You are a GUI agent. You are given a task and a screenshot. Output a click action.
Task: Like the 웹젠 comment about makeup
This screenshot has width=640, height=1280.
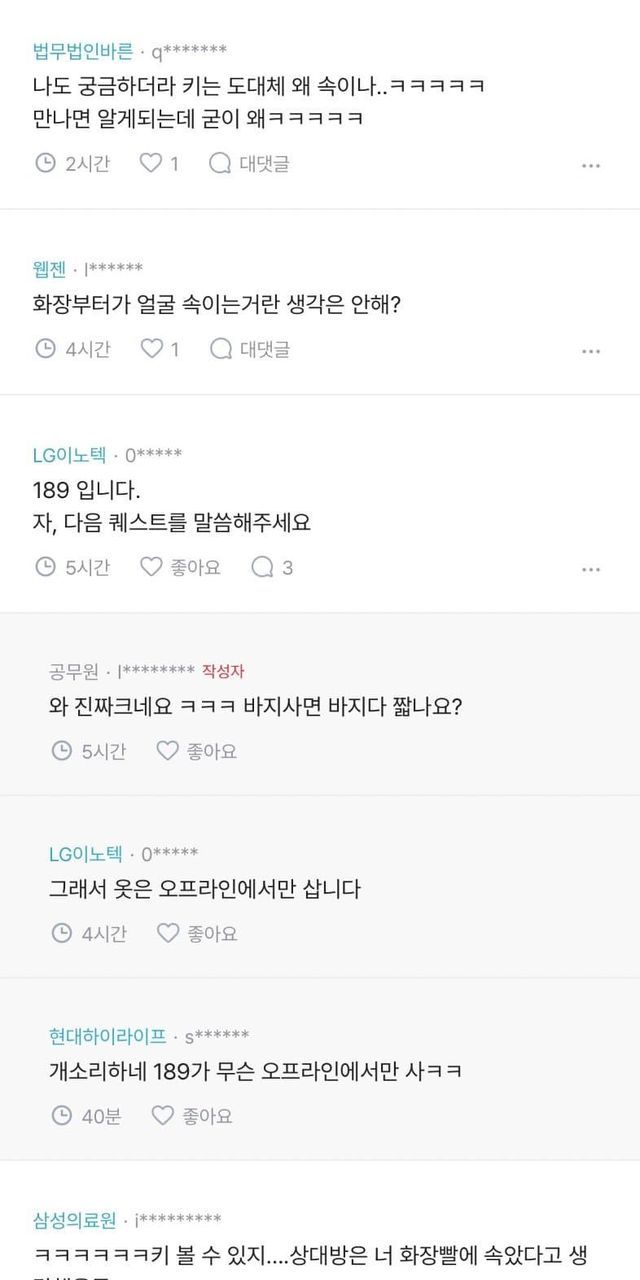(x=151, y=349)
